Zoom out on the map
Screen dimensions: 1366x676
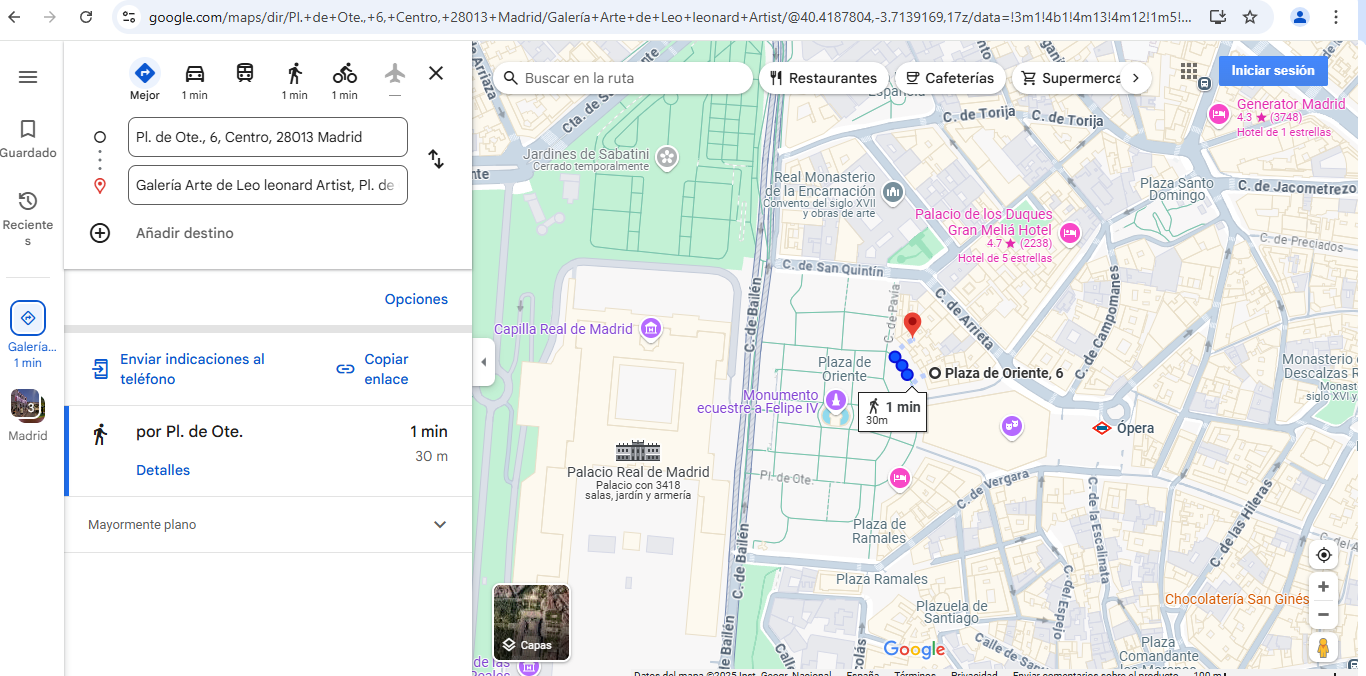point(1323,614)
